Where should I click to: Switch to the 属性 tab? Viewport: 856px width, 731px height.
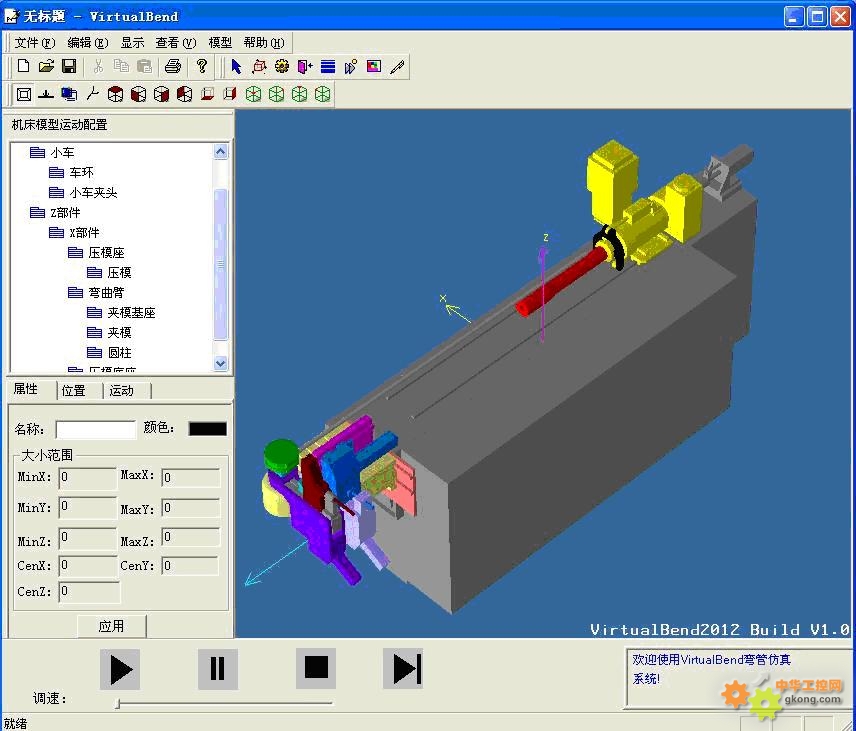(26, 389)
